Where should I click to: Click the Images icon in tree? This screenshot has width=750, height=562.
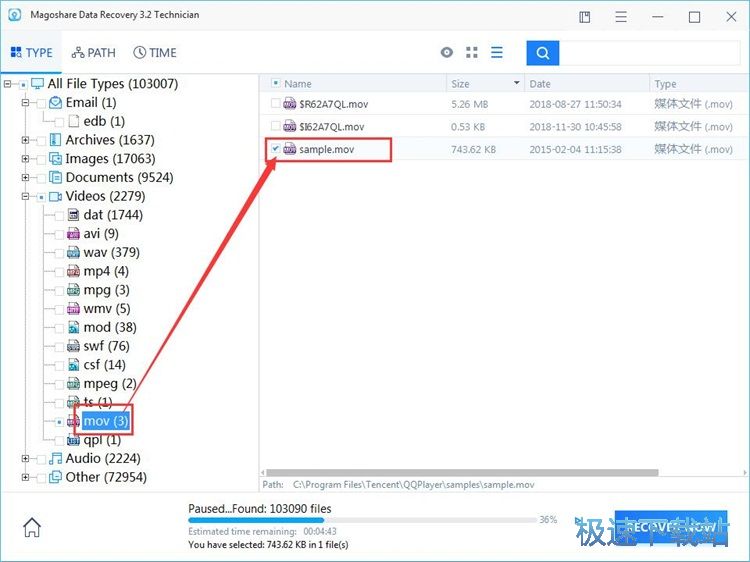[55, 158]
